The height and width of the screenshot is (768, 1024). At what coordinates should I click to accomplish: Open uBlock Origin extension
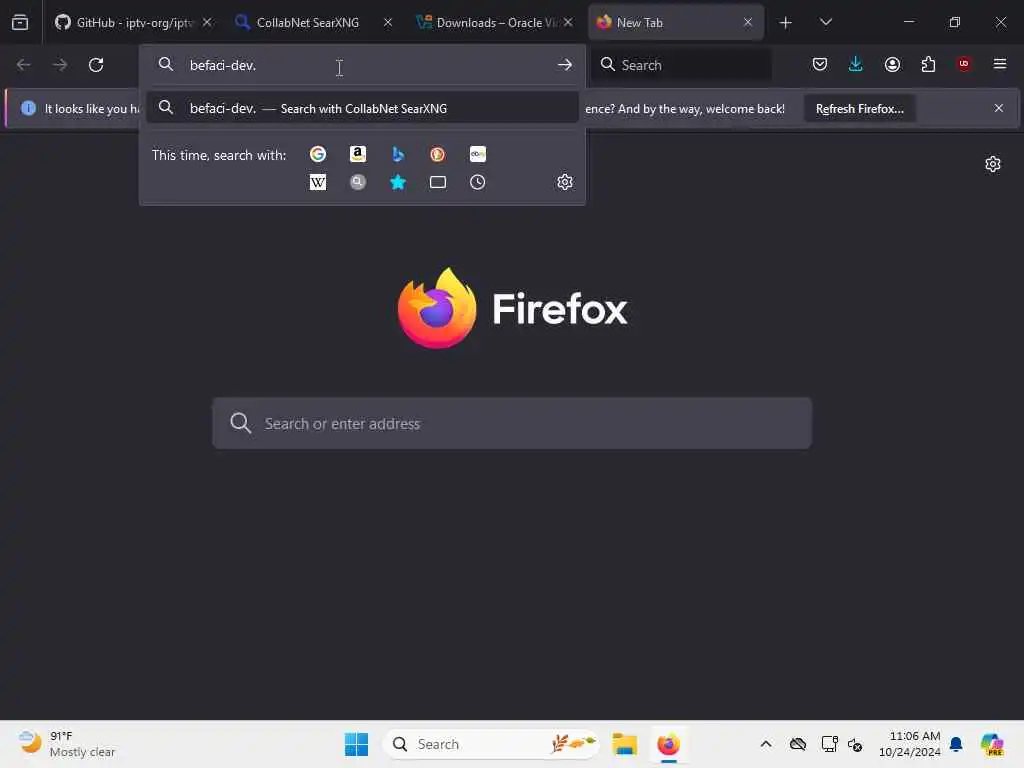click(964, 64)
